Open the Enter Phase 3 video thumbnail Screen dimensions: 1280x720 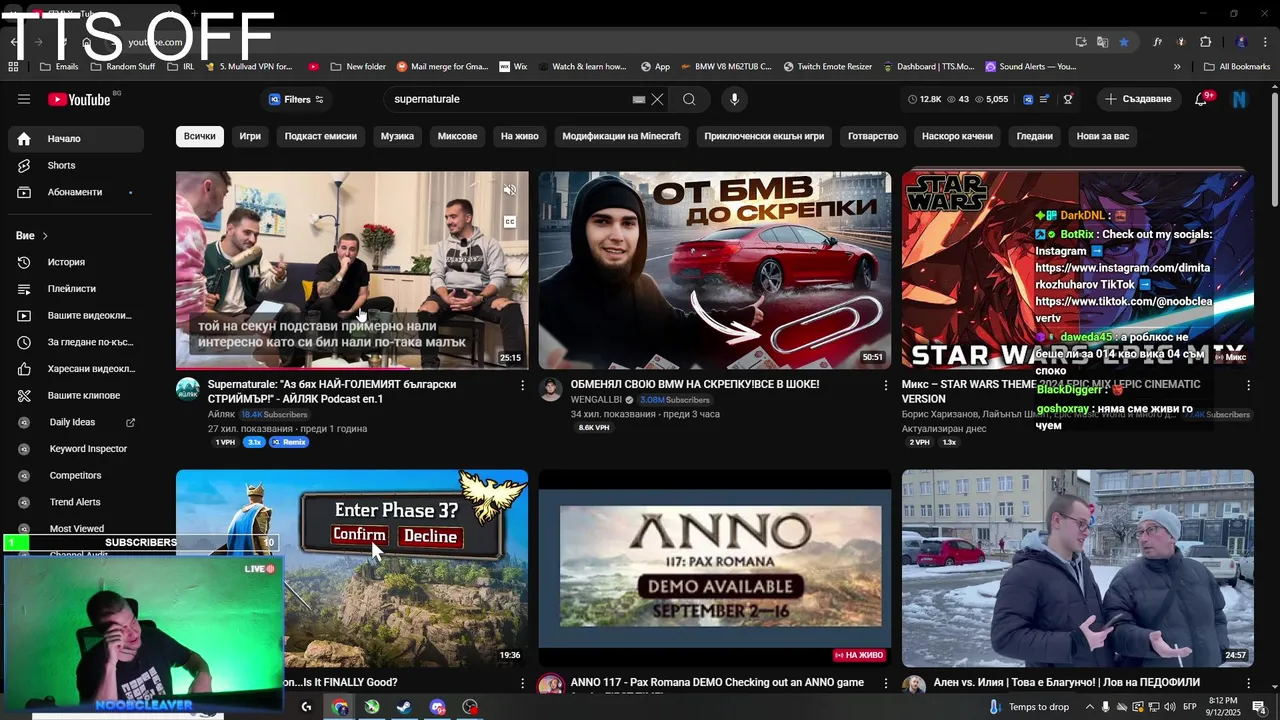[352, 568]
